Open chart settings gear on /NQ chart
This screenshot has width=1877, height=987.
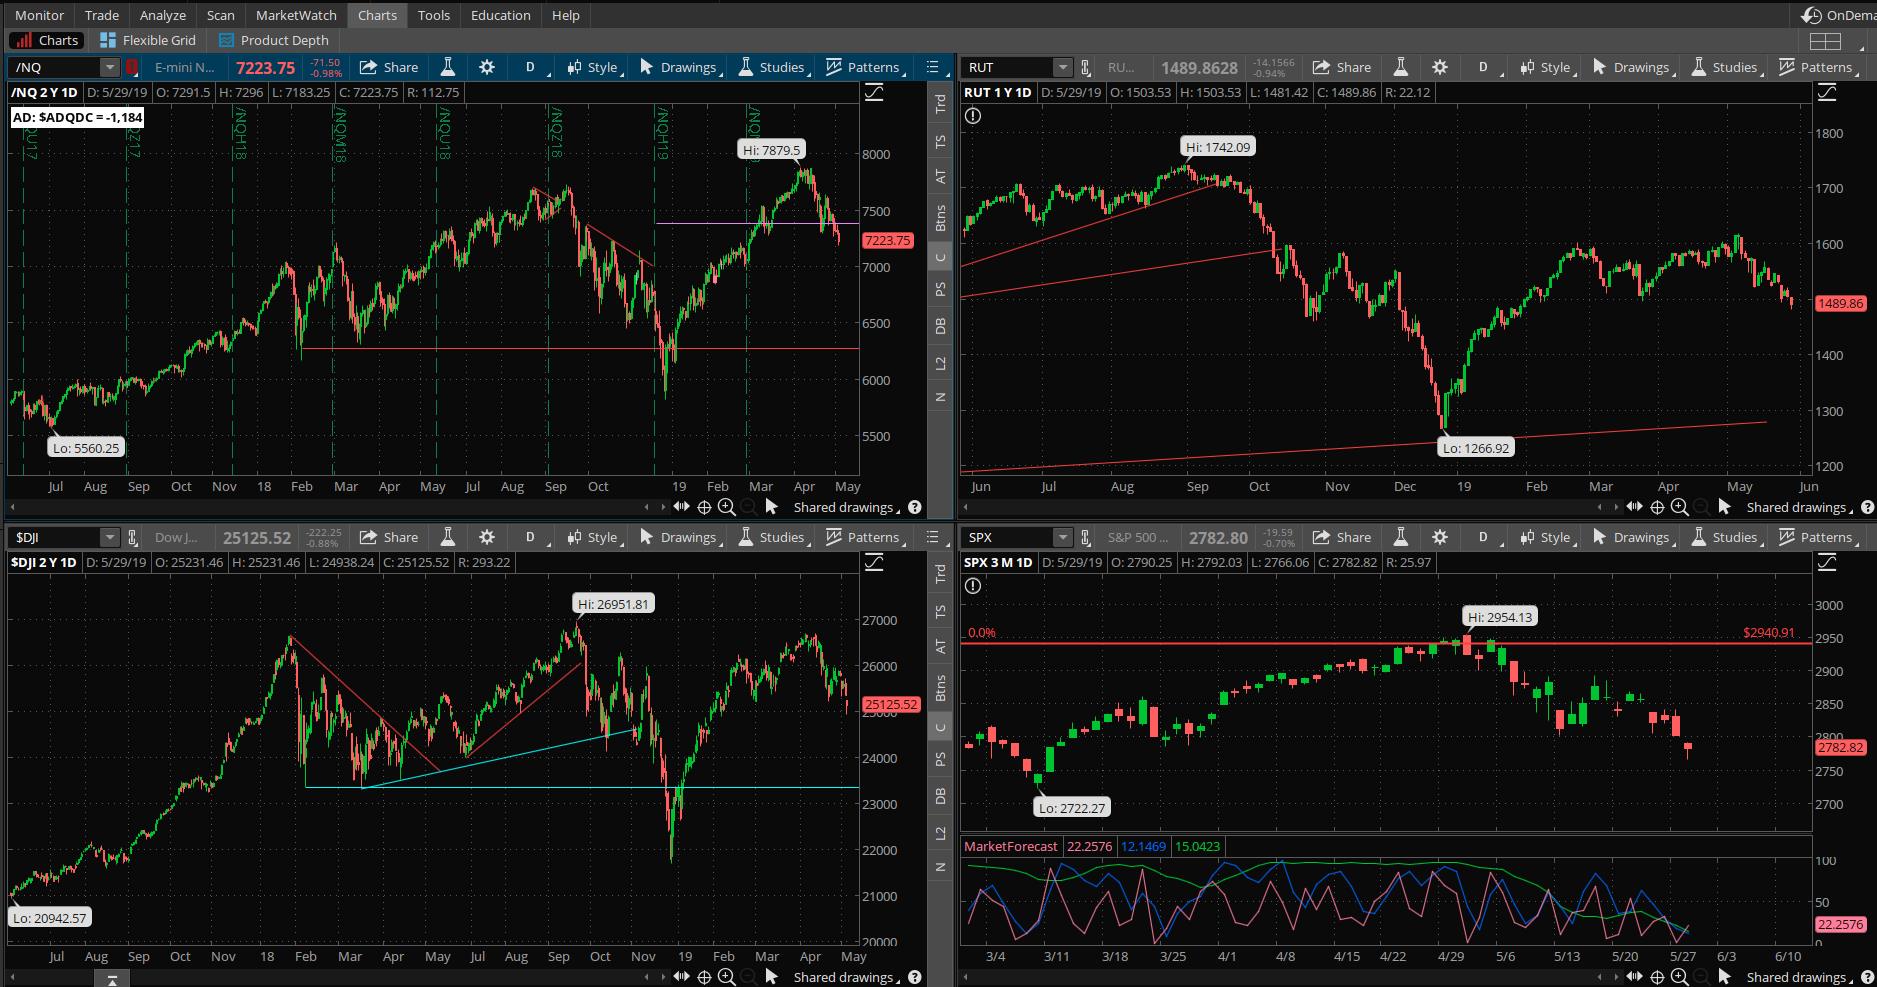coord(487,67)
